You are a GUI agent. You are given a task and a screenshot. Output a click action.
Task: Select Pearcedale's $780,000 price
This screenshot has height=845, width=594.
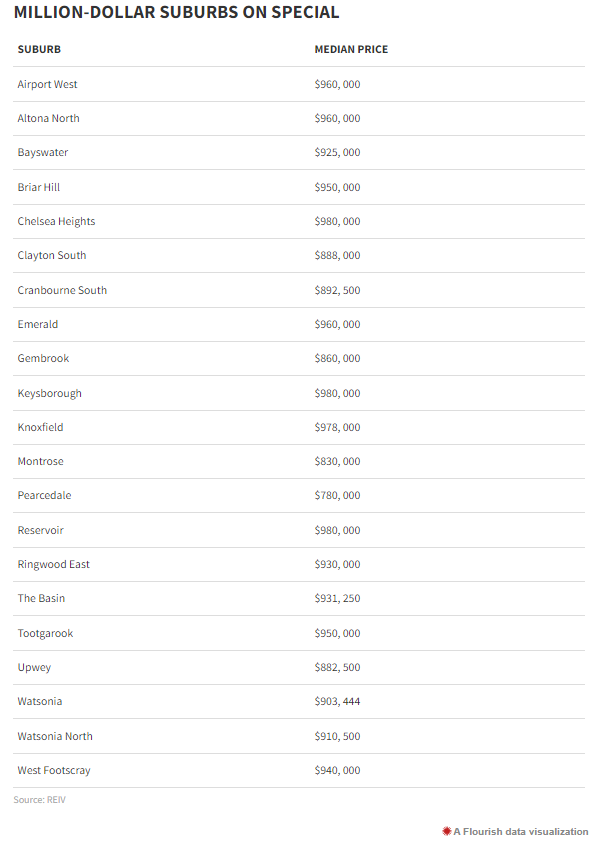point(337,495)
